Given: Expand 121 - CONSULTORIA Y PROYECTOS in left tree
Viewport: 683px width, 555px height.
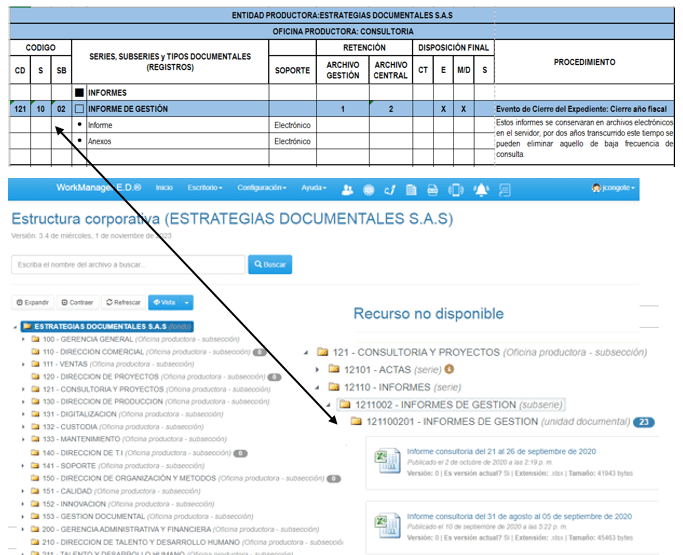Looking at the screenshot, I should click(24, 389).
